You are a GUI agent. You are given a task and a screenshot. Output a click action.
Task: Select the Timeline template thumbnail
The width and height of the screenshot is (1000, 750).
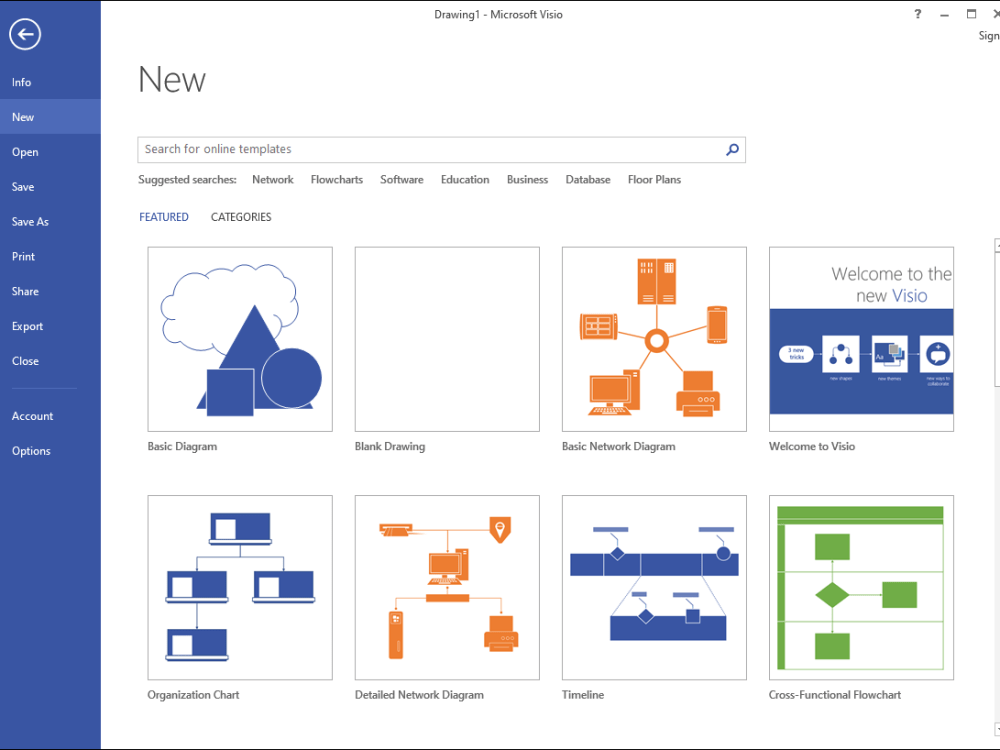coord(654,587)
